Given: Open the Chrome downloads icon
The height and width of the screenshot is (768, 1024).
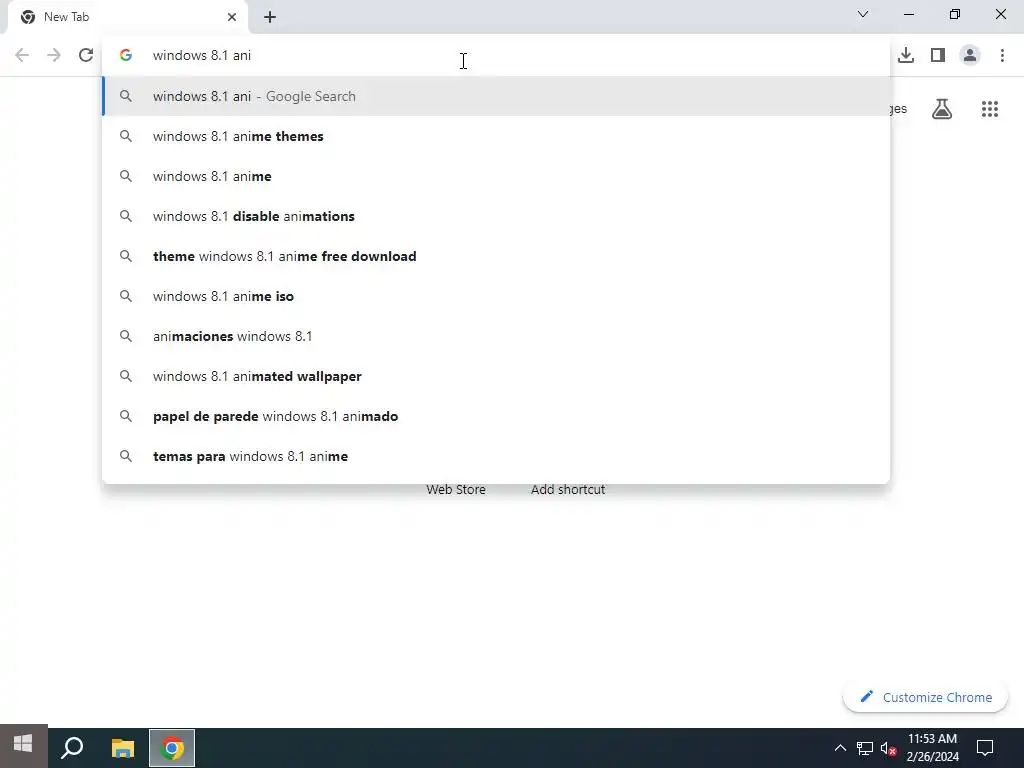Looking at the screenshot, I should pyautogui.click(x=906, y=56).
